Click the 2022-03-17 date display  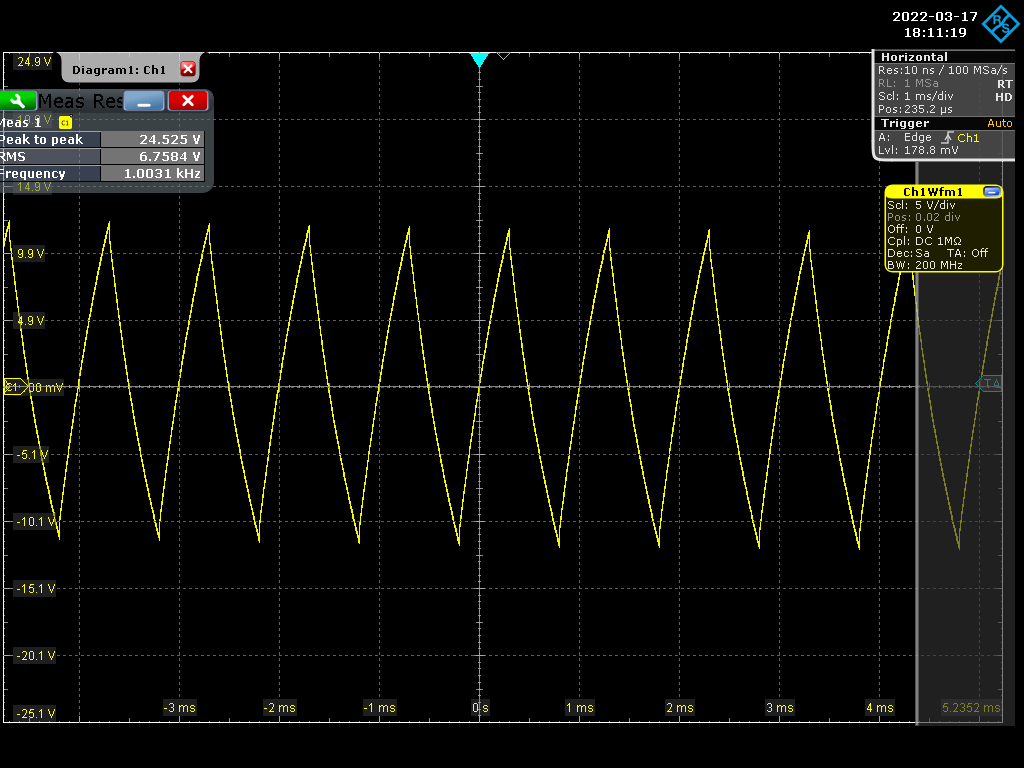pyautogui.click(x=935, y=16)
